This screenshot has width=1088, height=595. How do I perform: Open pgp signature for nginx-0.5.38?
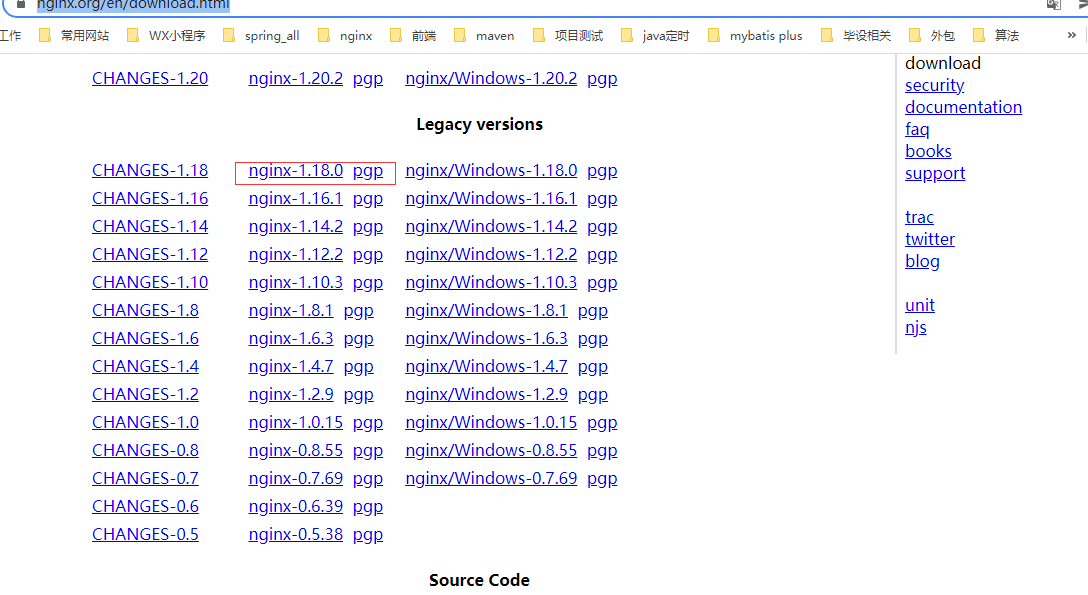[368, 535]
